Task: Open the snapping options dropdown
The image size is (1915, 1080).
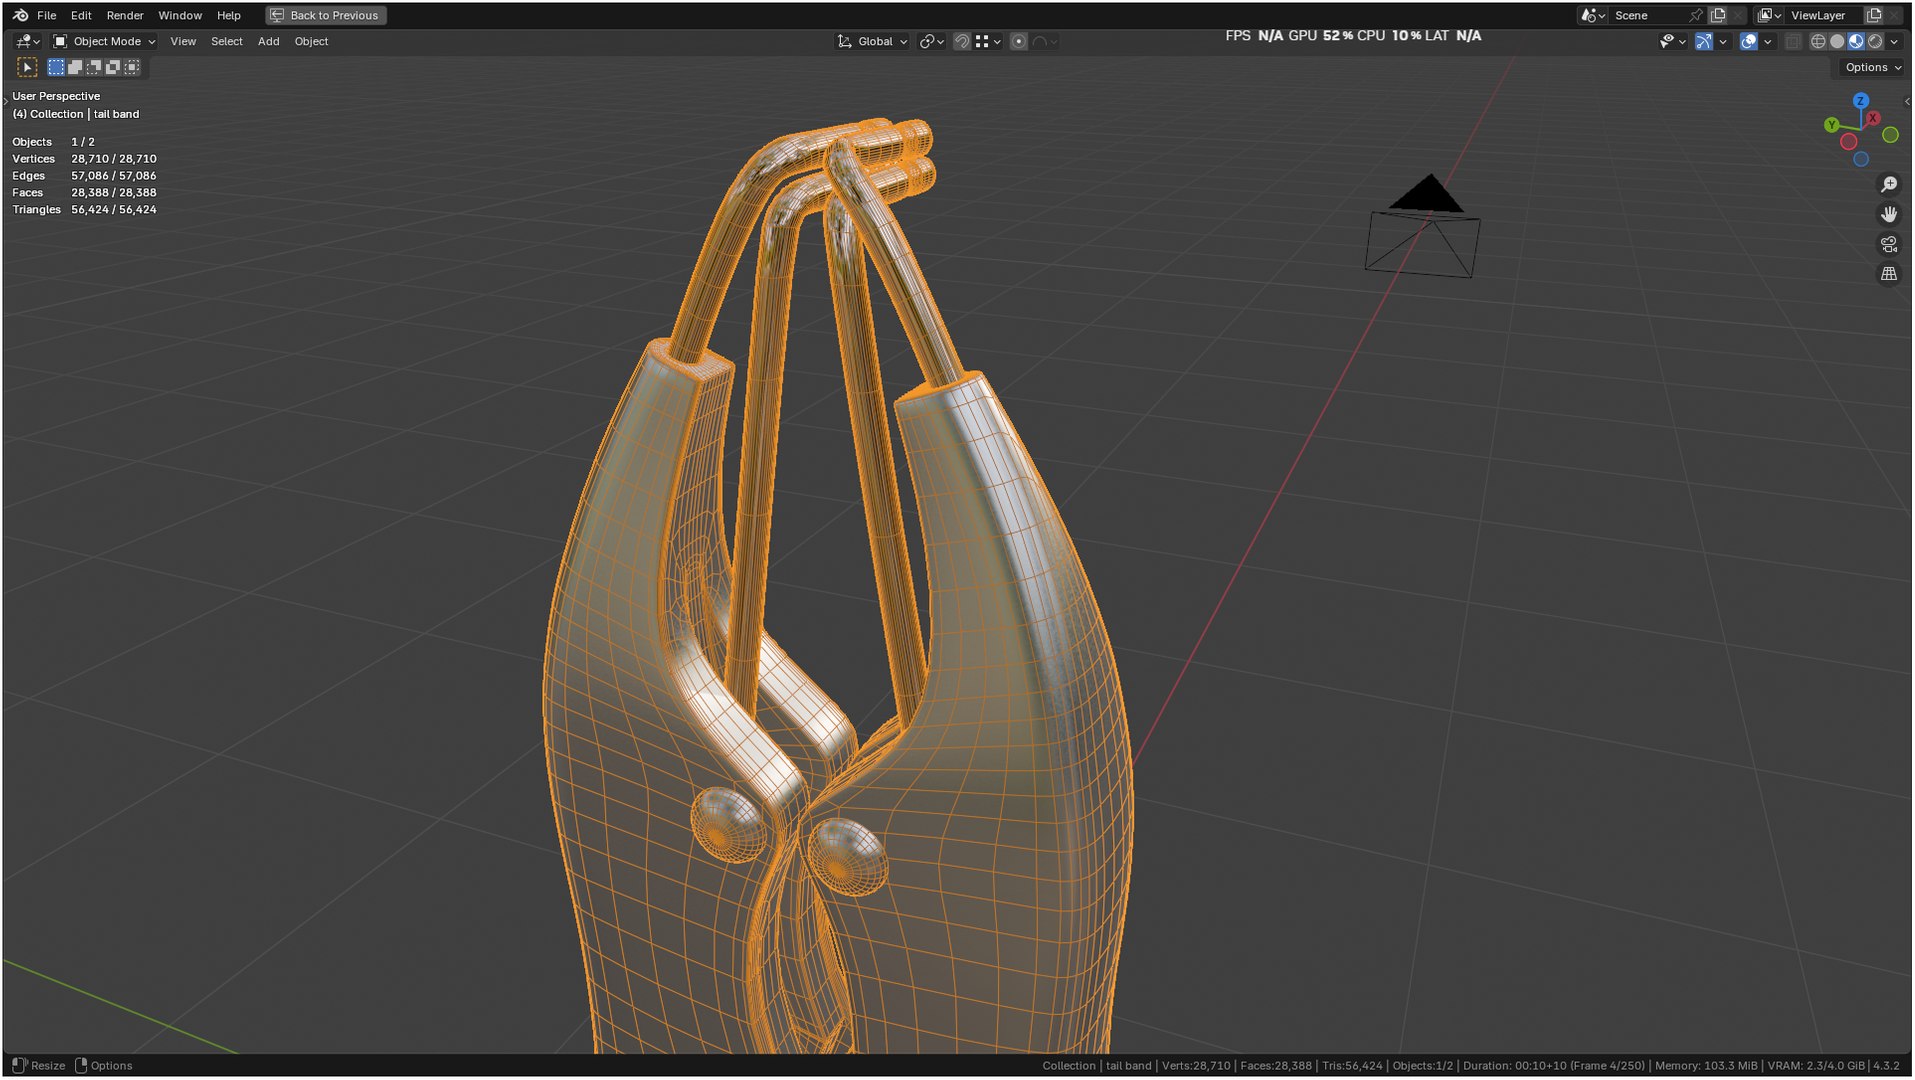Action: tap(988, 41)
